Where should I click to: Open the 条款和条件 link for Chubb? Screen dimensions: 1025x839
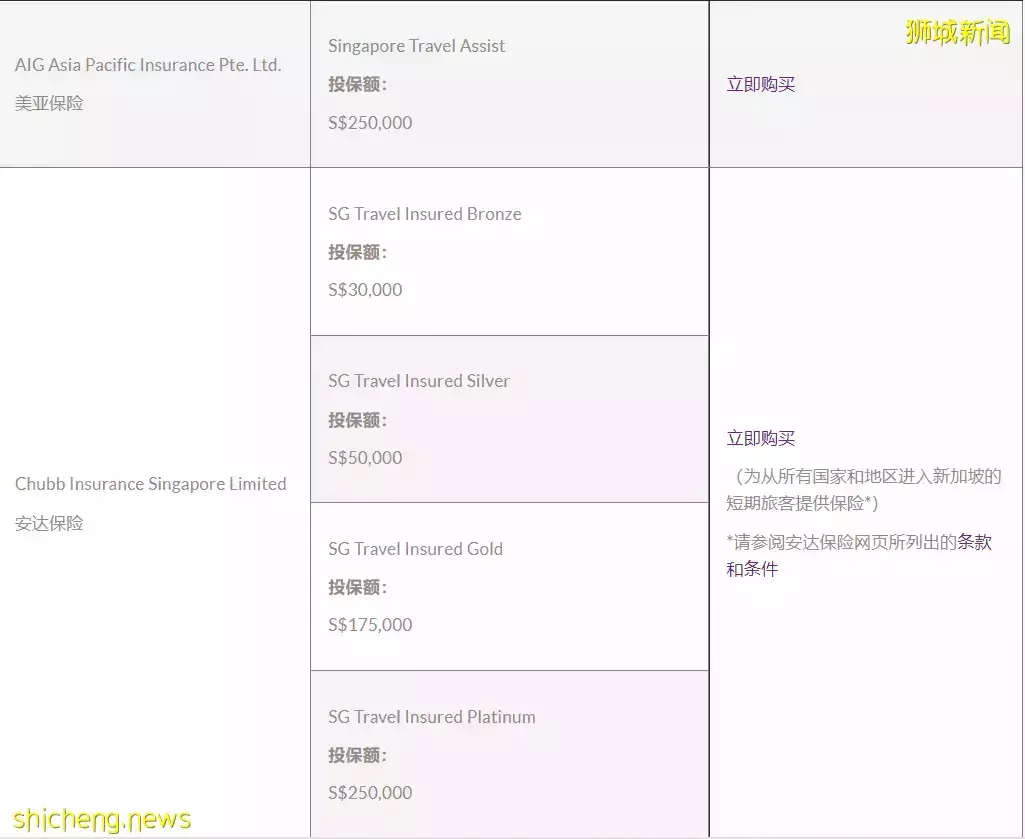click(974, 543)
